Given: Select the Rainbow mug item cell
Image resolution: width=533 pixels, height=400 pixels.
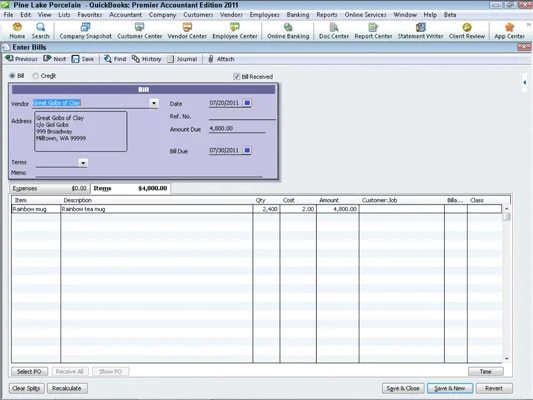Looking at the screenshot, I should [x=36, y=209].
